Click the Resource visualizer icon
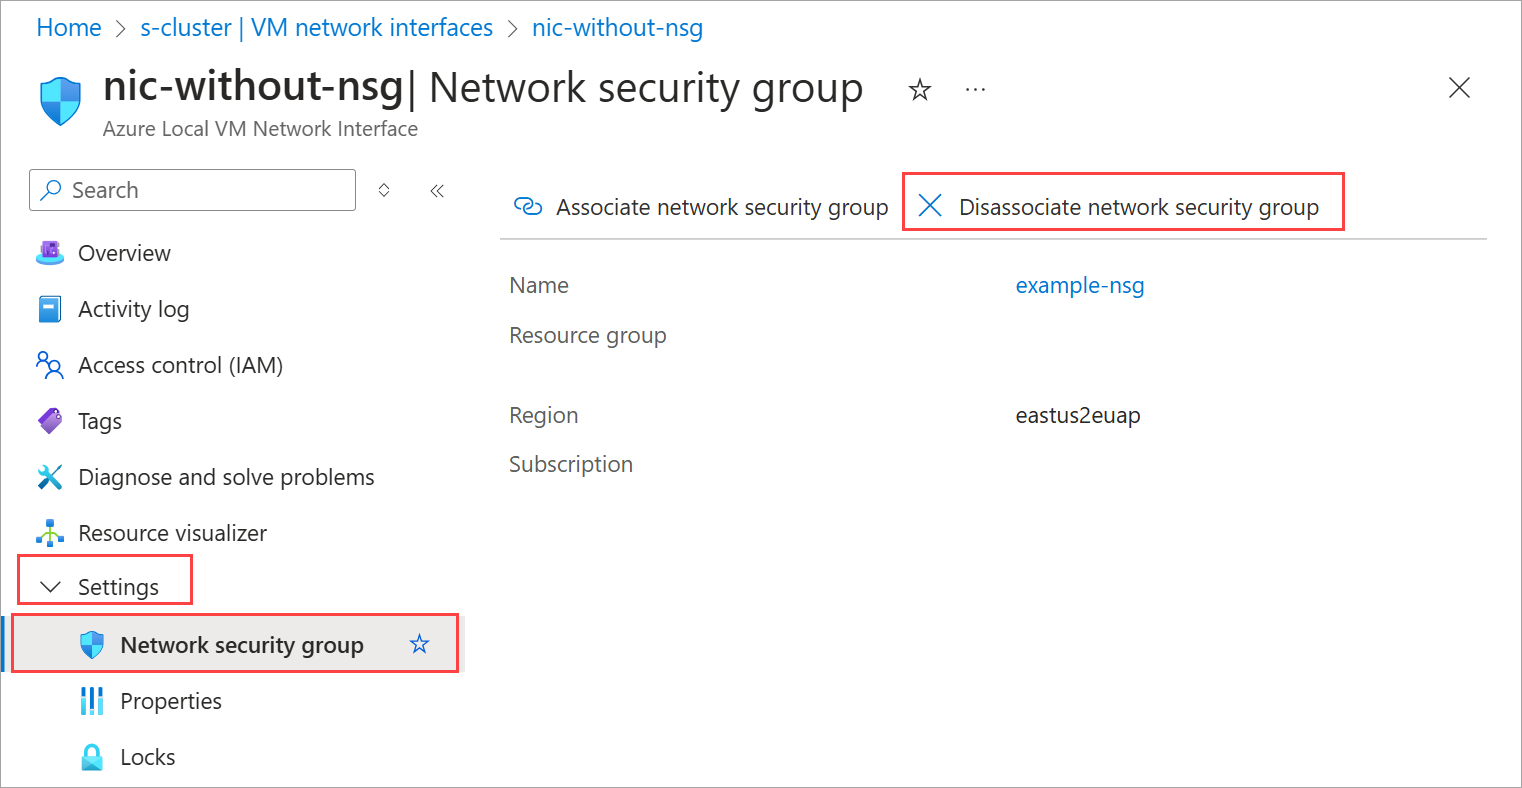 [50, 533]
